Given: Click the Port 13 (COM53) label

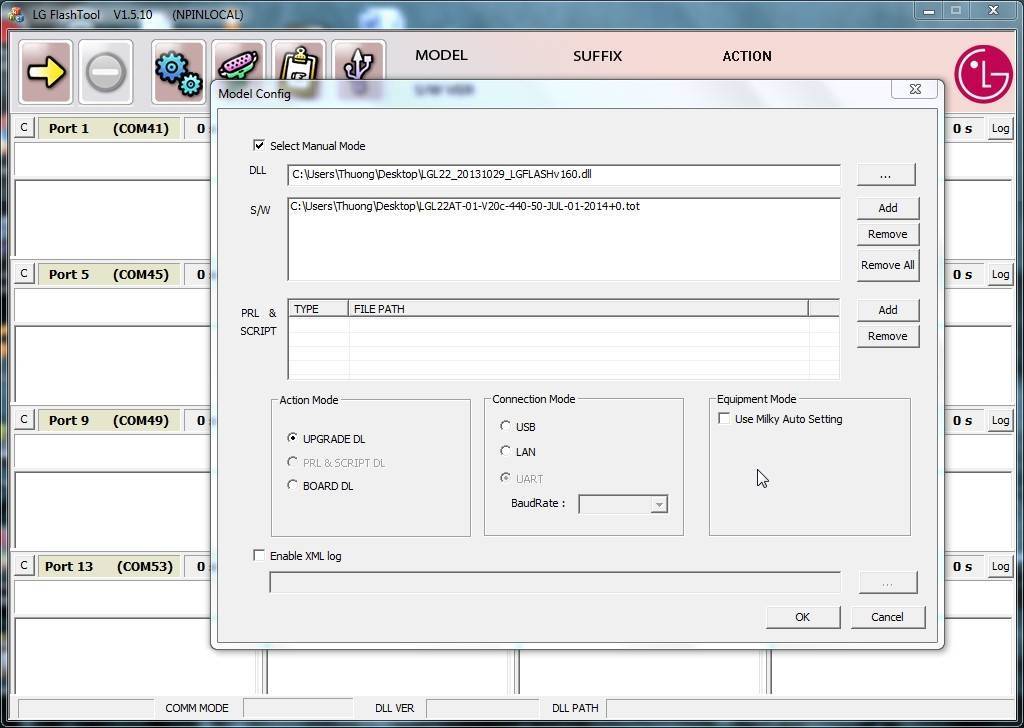Looking at the screenshot, I should (108, 566).
